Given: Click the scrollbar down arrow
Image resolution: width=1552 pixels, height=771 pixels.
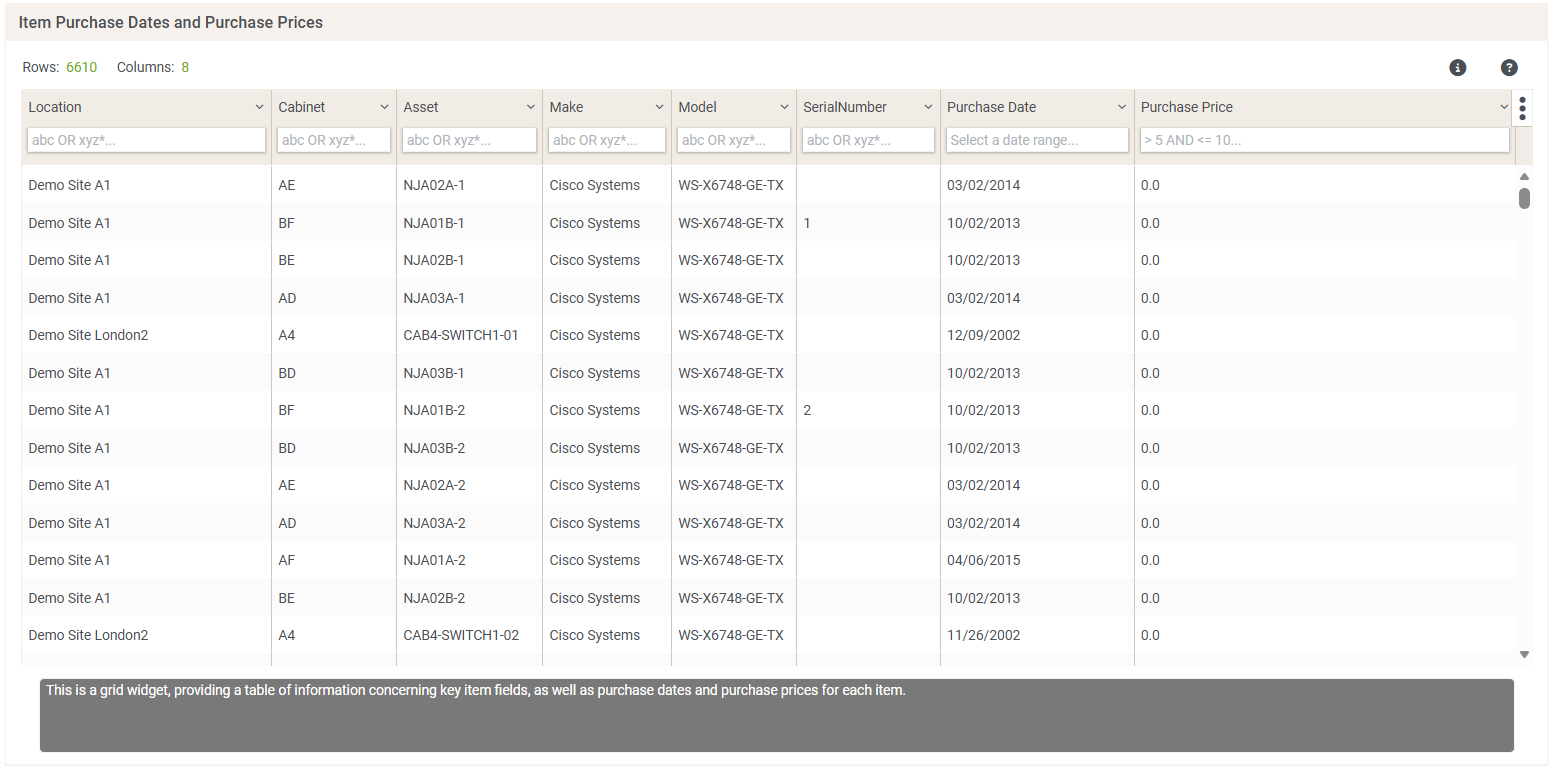Looking at the screenshot, I should tap(1524, 654).
